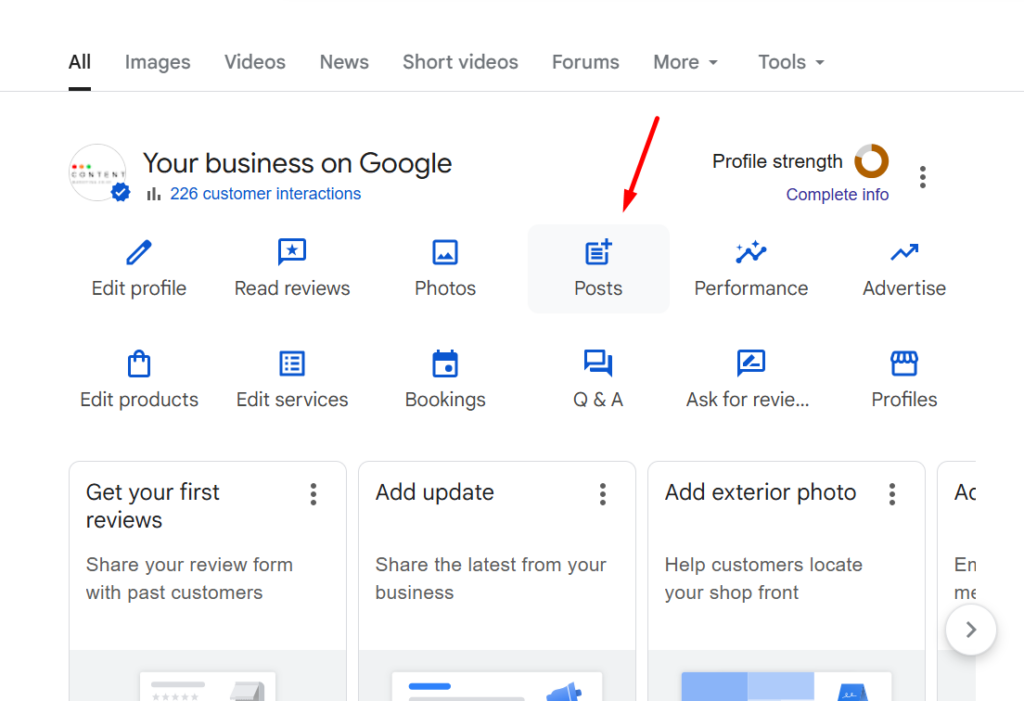Click the Profile strength progress ring
The height and width of the screenshot is (701, 1024).
click(871, 161)
